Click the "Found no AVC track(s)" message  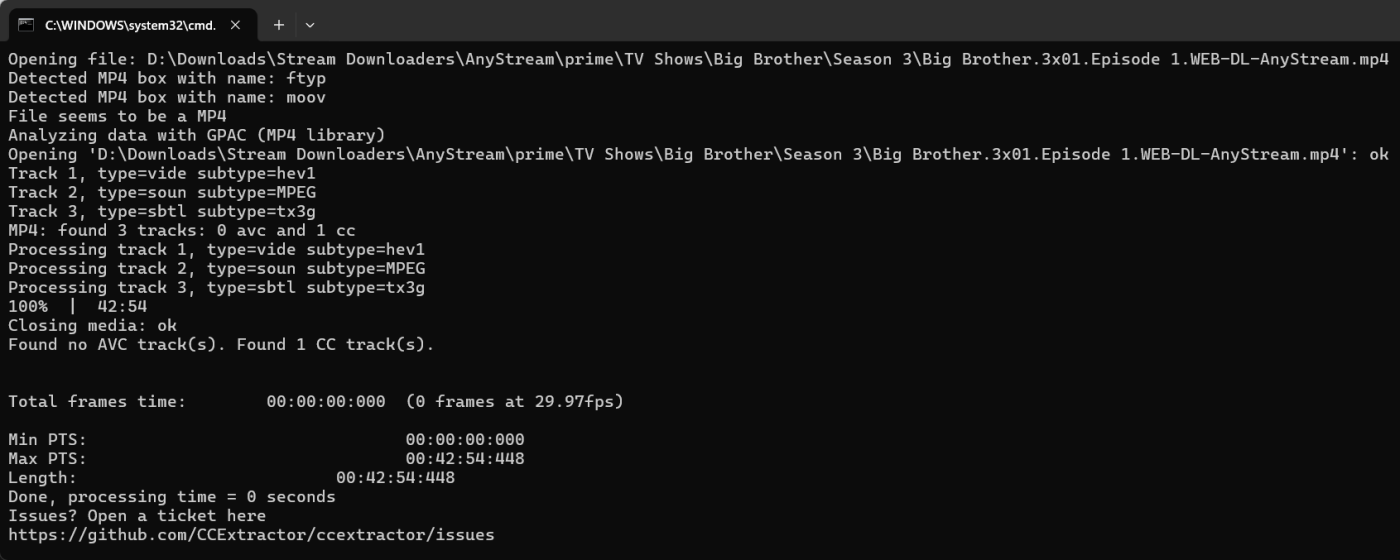221,344
